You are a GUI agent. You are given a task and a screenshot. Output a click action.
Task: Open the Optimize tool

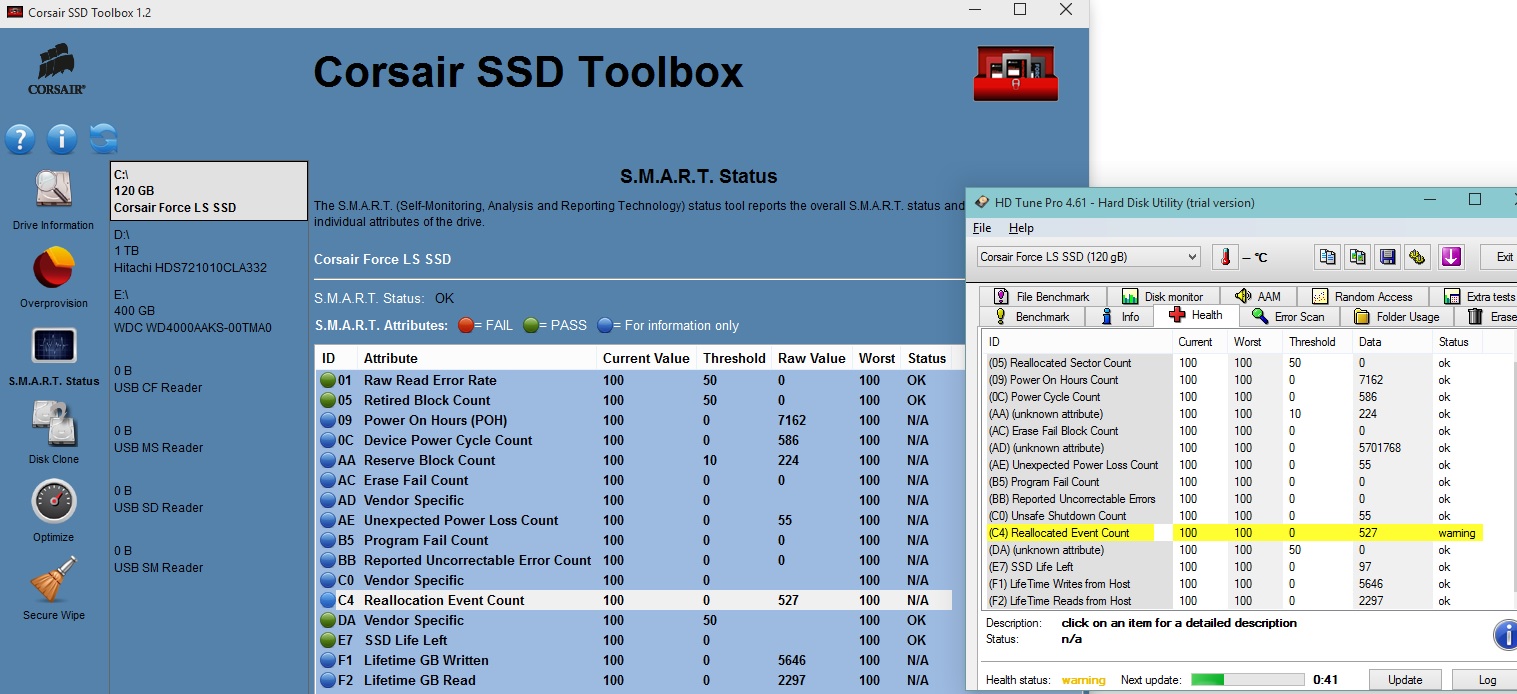[x=53, y=502]
